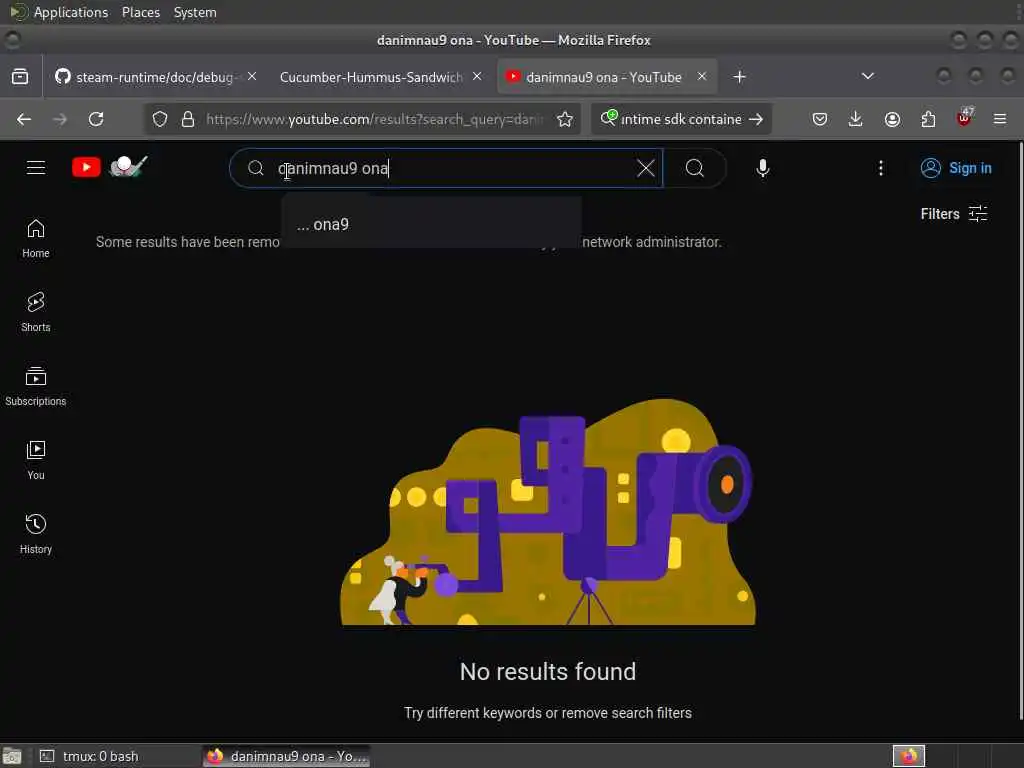Open tracking protection shield icon
The width and height of the screenshot is (1024, 768).
coord(160,119)
